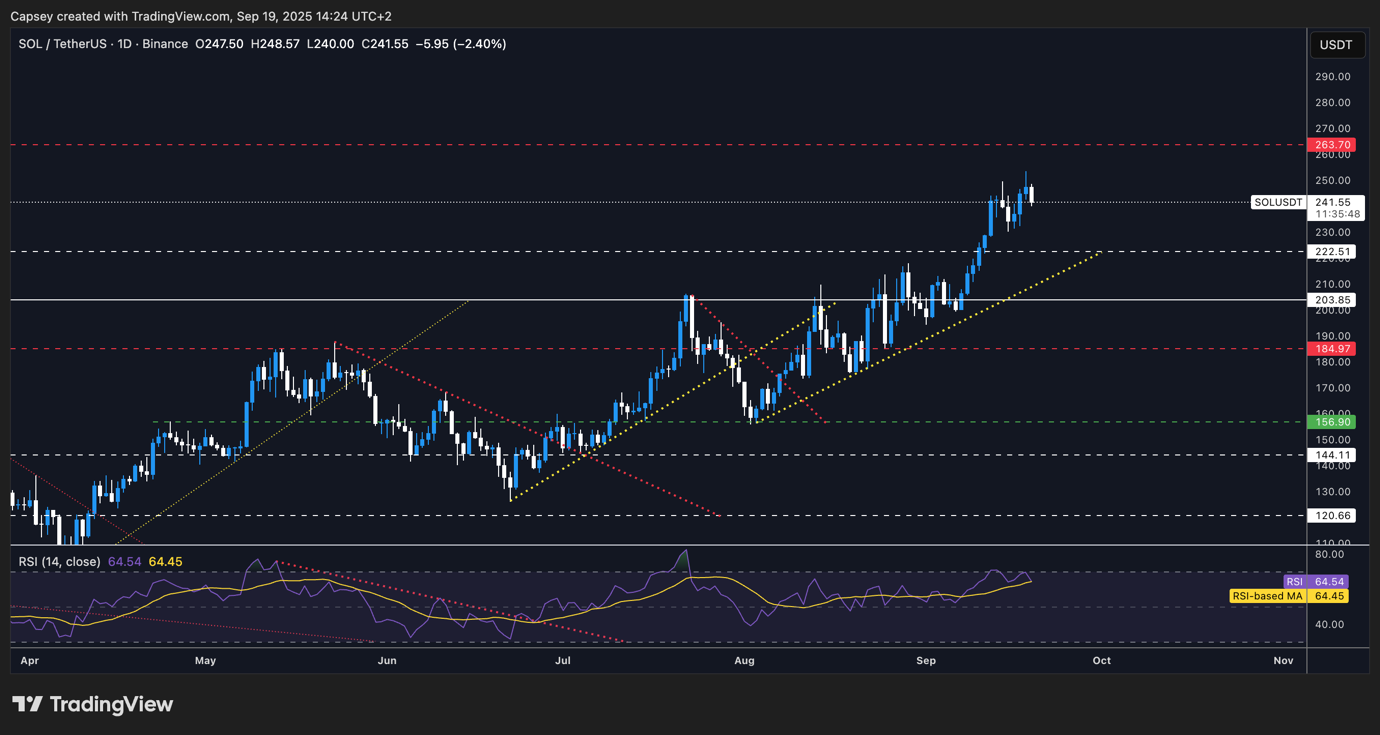Image resolution: width=1380 pixels, height=735 pixels.
Task: Open the USDT currency selector
Action: click(1336, 45)
